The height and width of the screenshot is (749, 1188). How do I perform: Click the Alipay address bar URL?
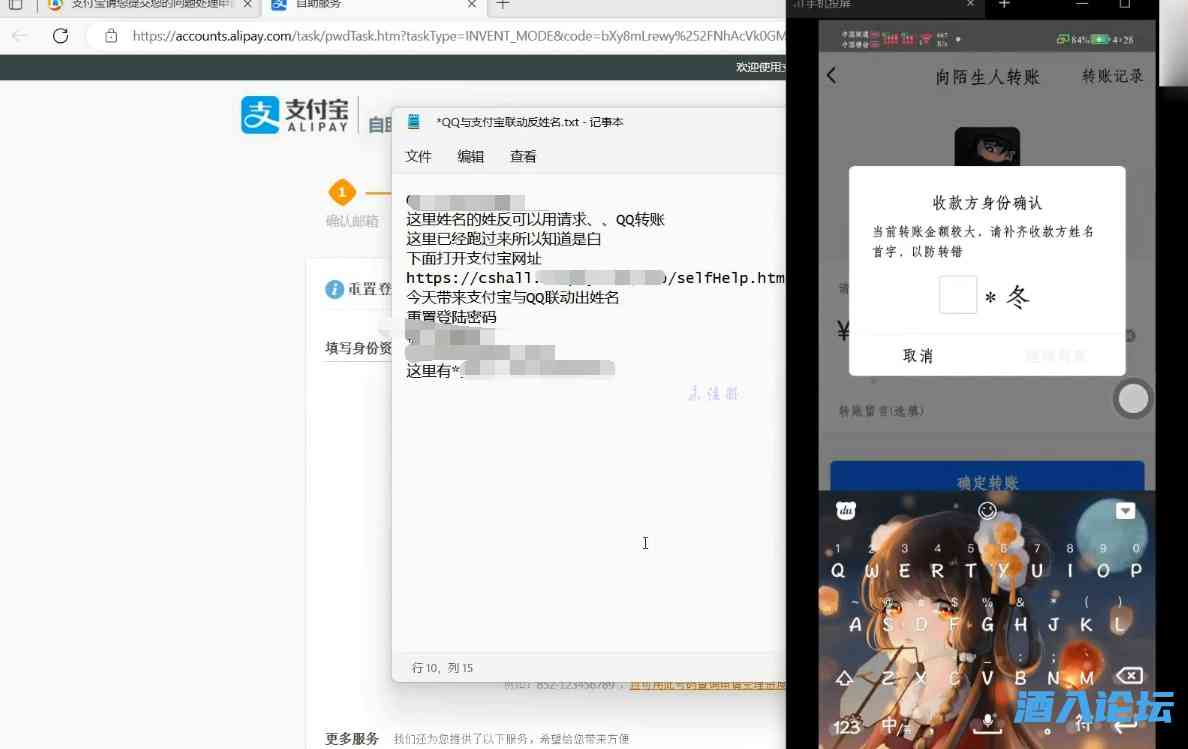tap(458, 36)
